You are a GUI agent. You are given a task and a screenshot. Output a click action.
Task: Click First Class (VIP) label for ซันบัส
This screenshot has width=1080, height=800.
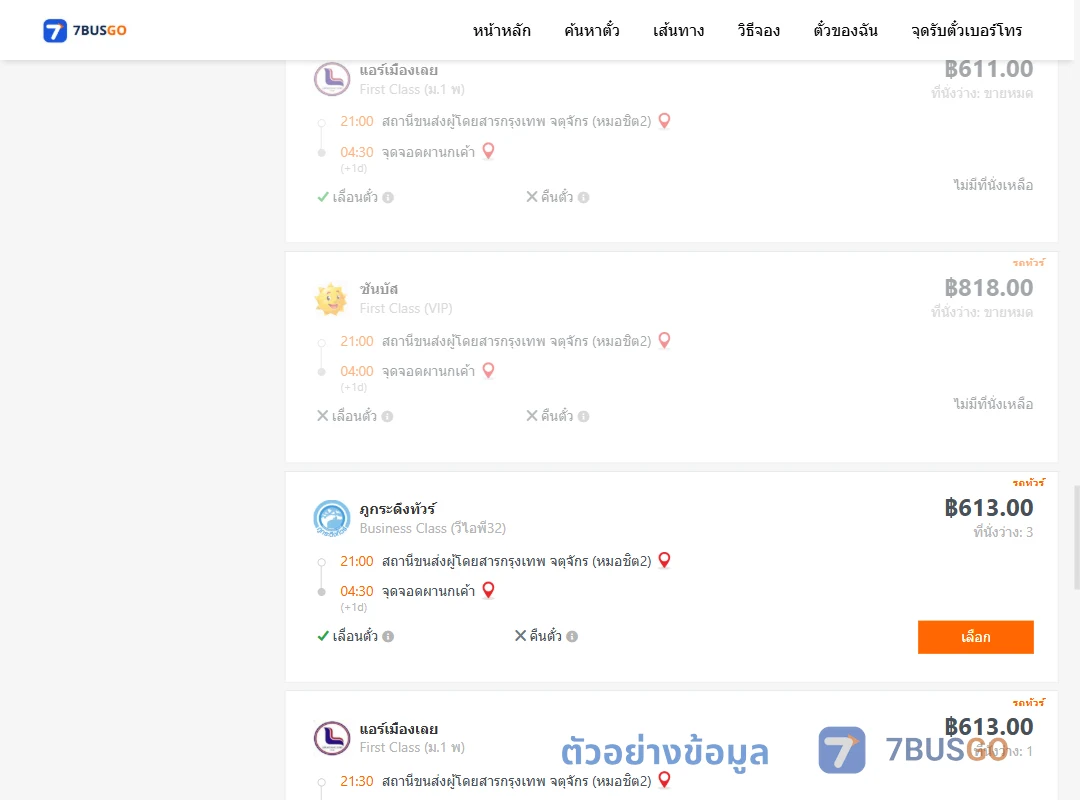tap(406, 309)
